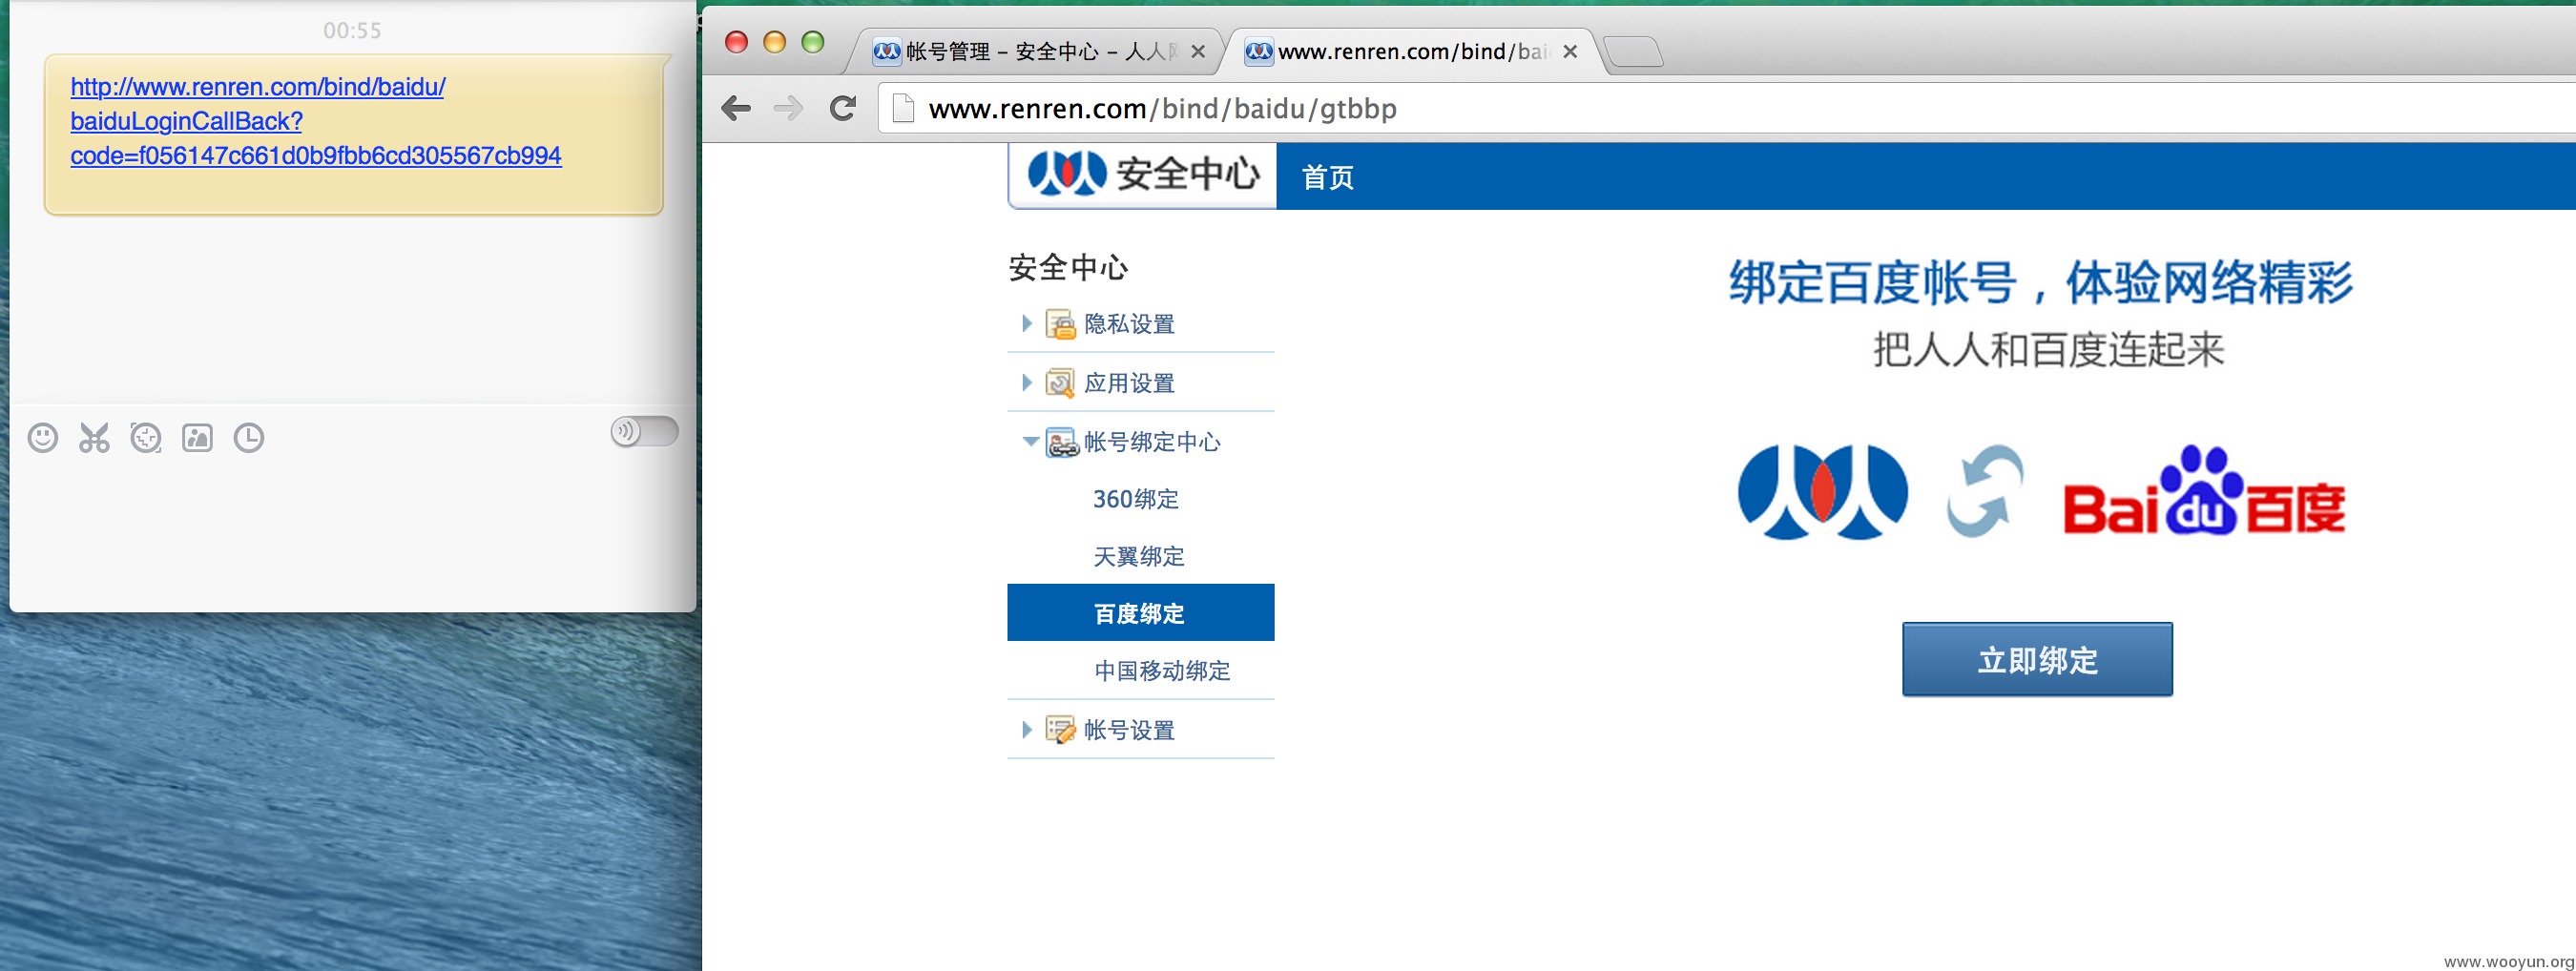This screenshot has height=971, width=2576.
Task: Click the 绑定百度帐号，体验网络精彩 heading
Action: click(x=2040, y=282)
